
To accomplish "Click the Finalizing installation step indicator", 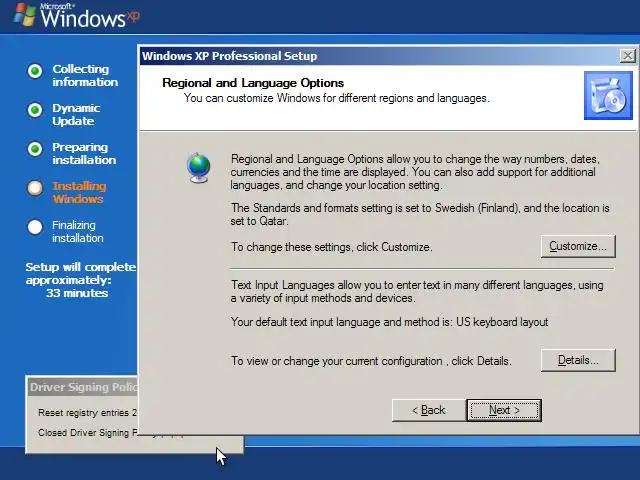I will 35,227.
